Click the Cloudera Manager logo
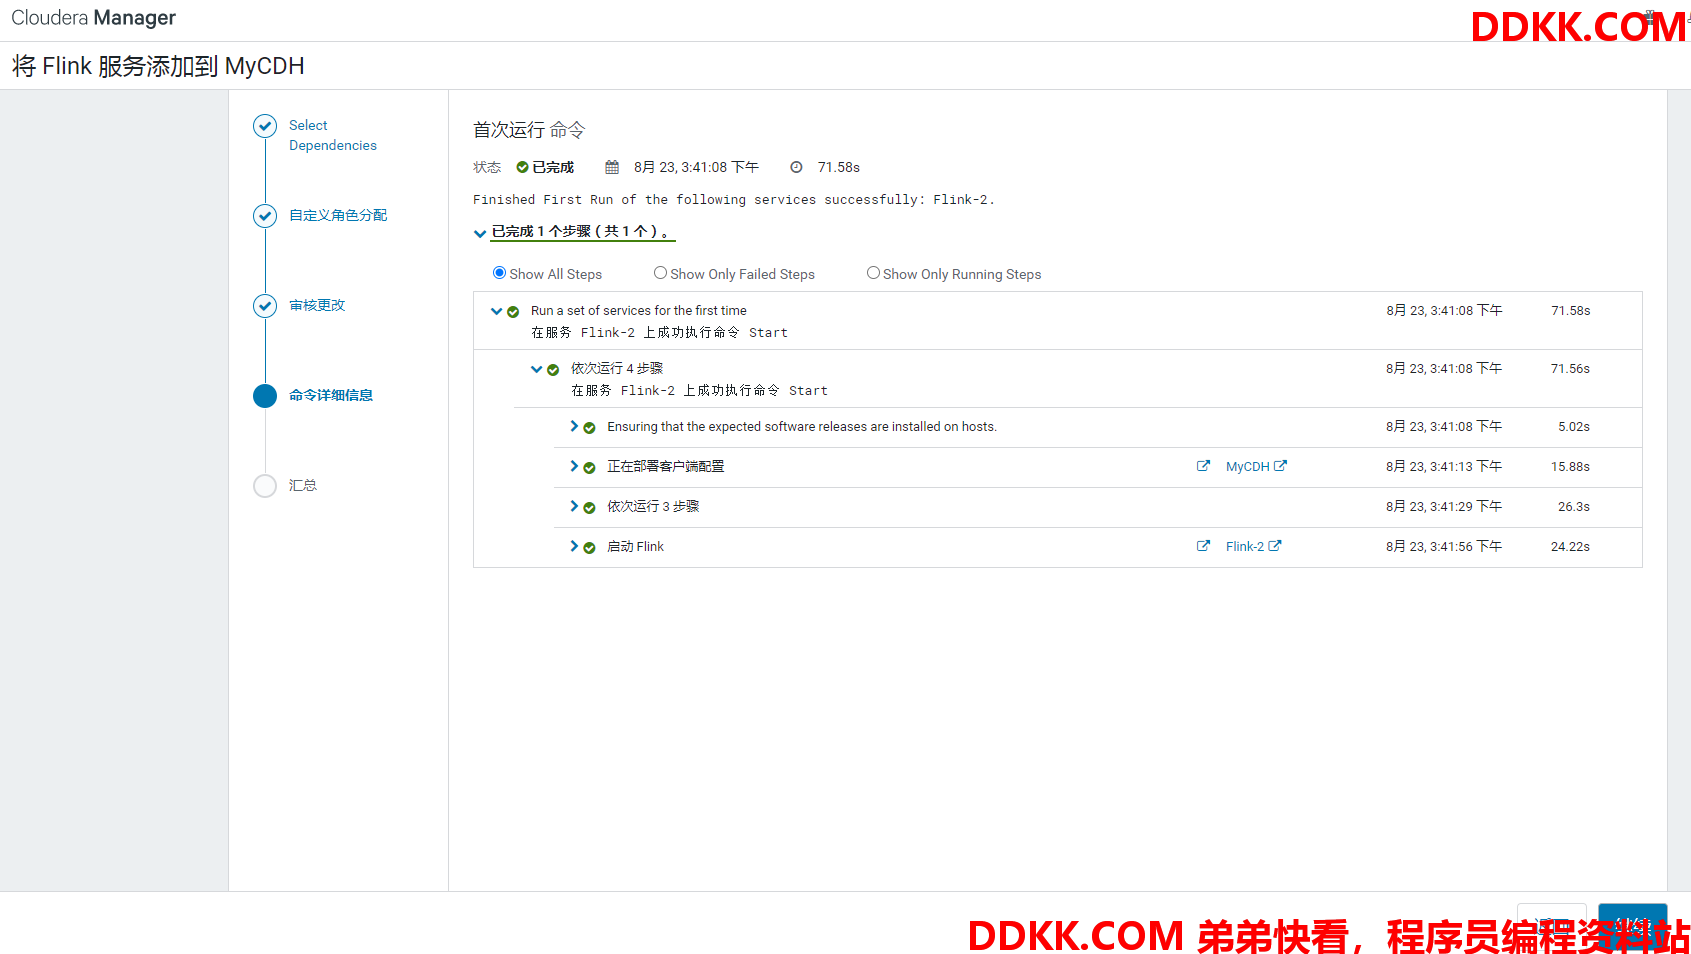 pos(94,18)
